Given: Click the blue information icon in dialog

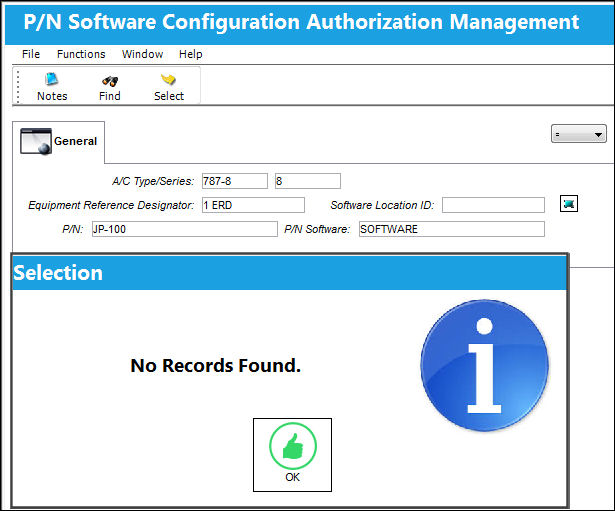Looking at the screenshot, I should (x=485, y=366).
